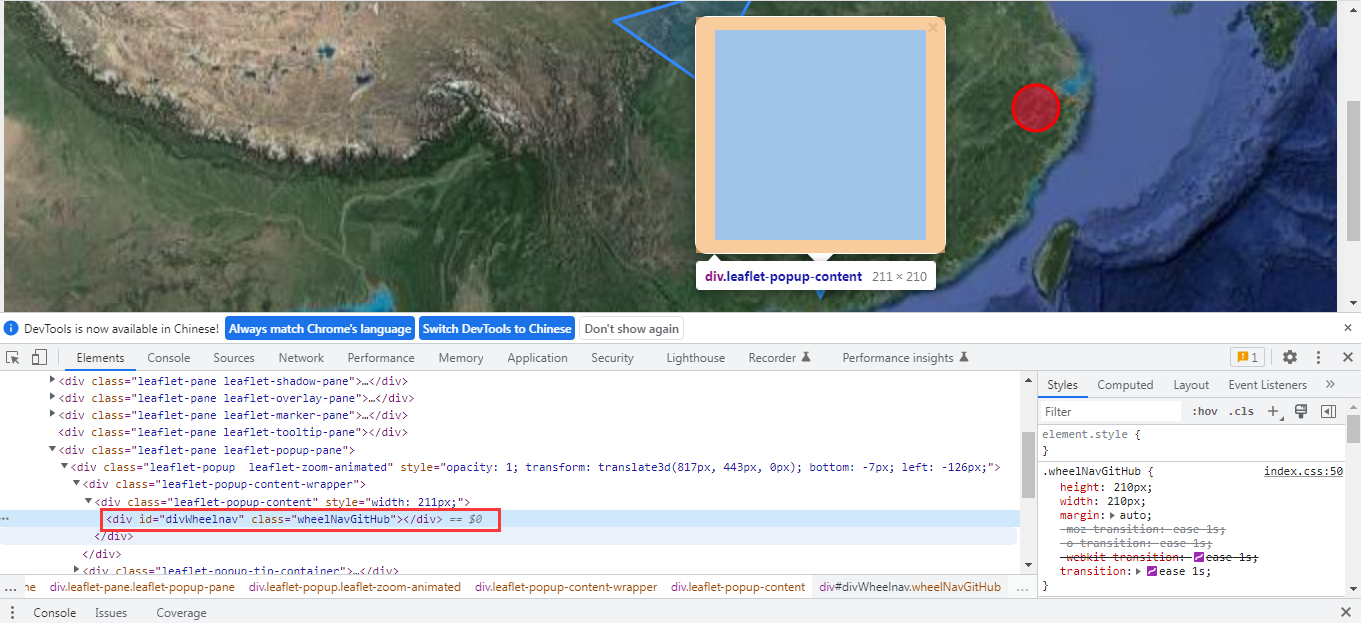Open the Lighthouse tab
The image size is (1361, 623).
696,358
